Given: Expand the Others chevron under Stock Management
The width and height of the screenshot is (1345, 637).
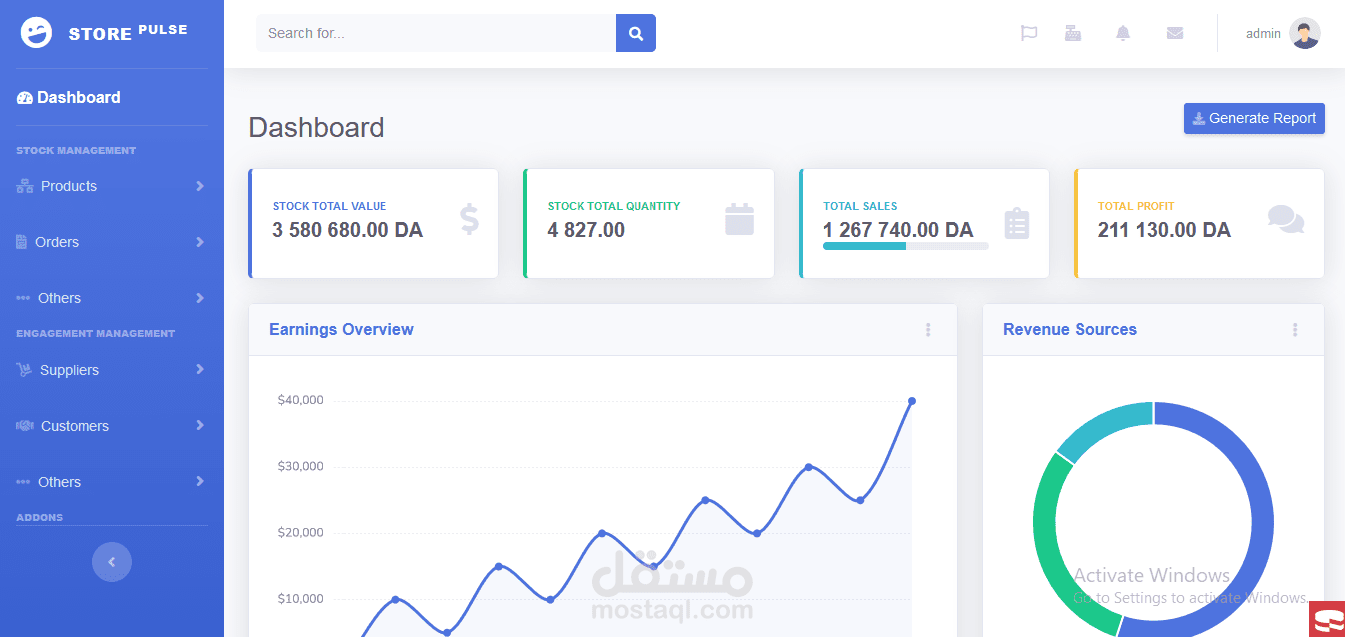Looking at the screenshot, I should coord(200,298).
